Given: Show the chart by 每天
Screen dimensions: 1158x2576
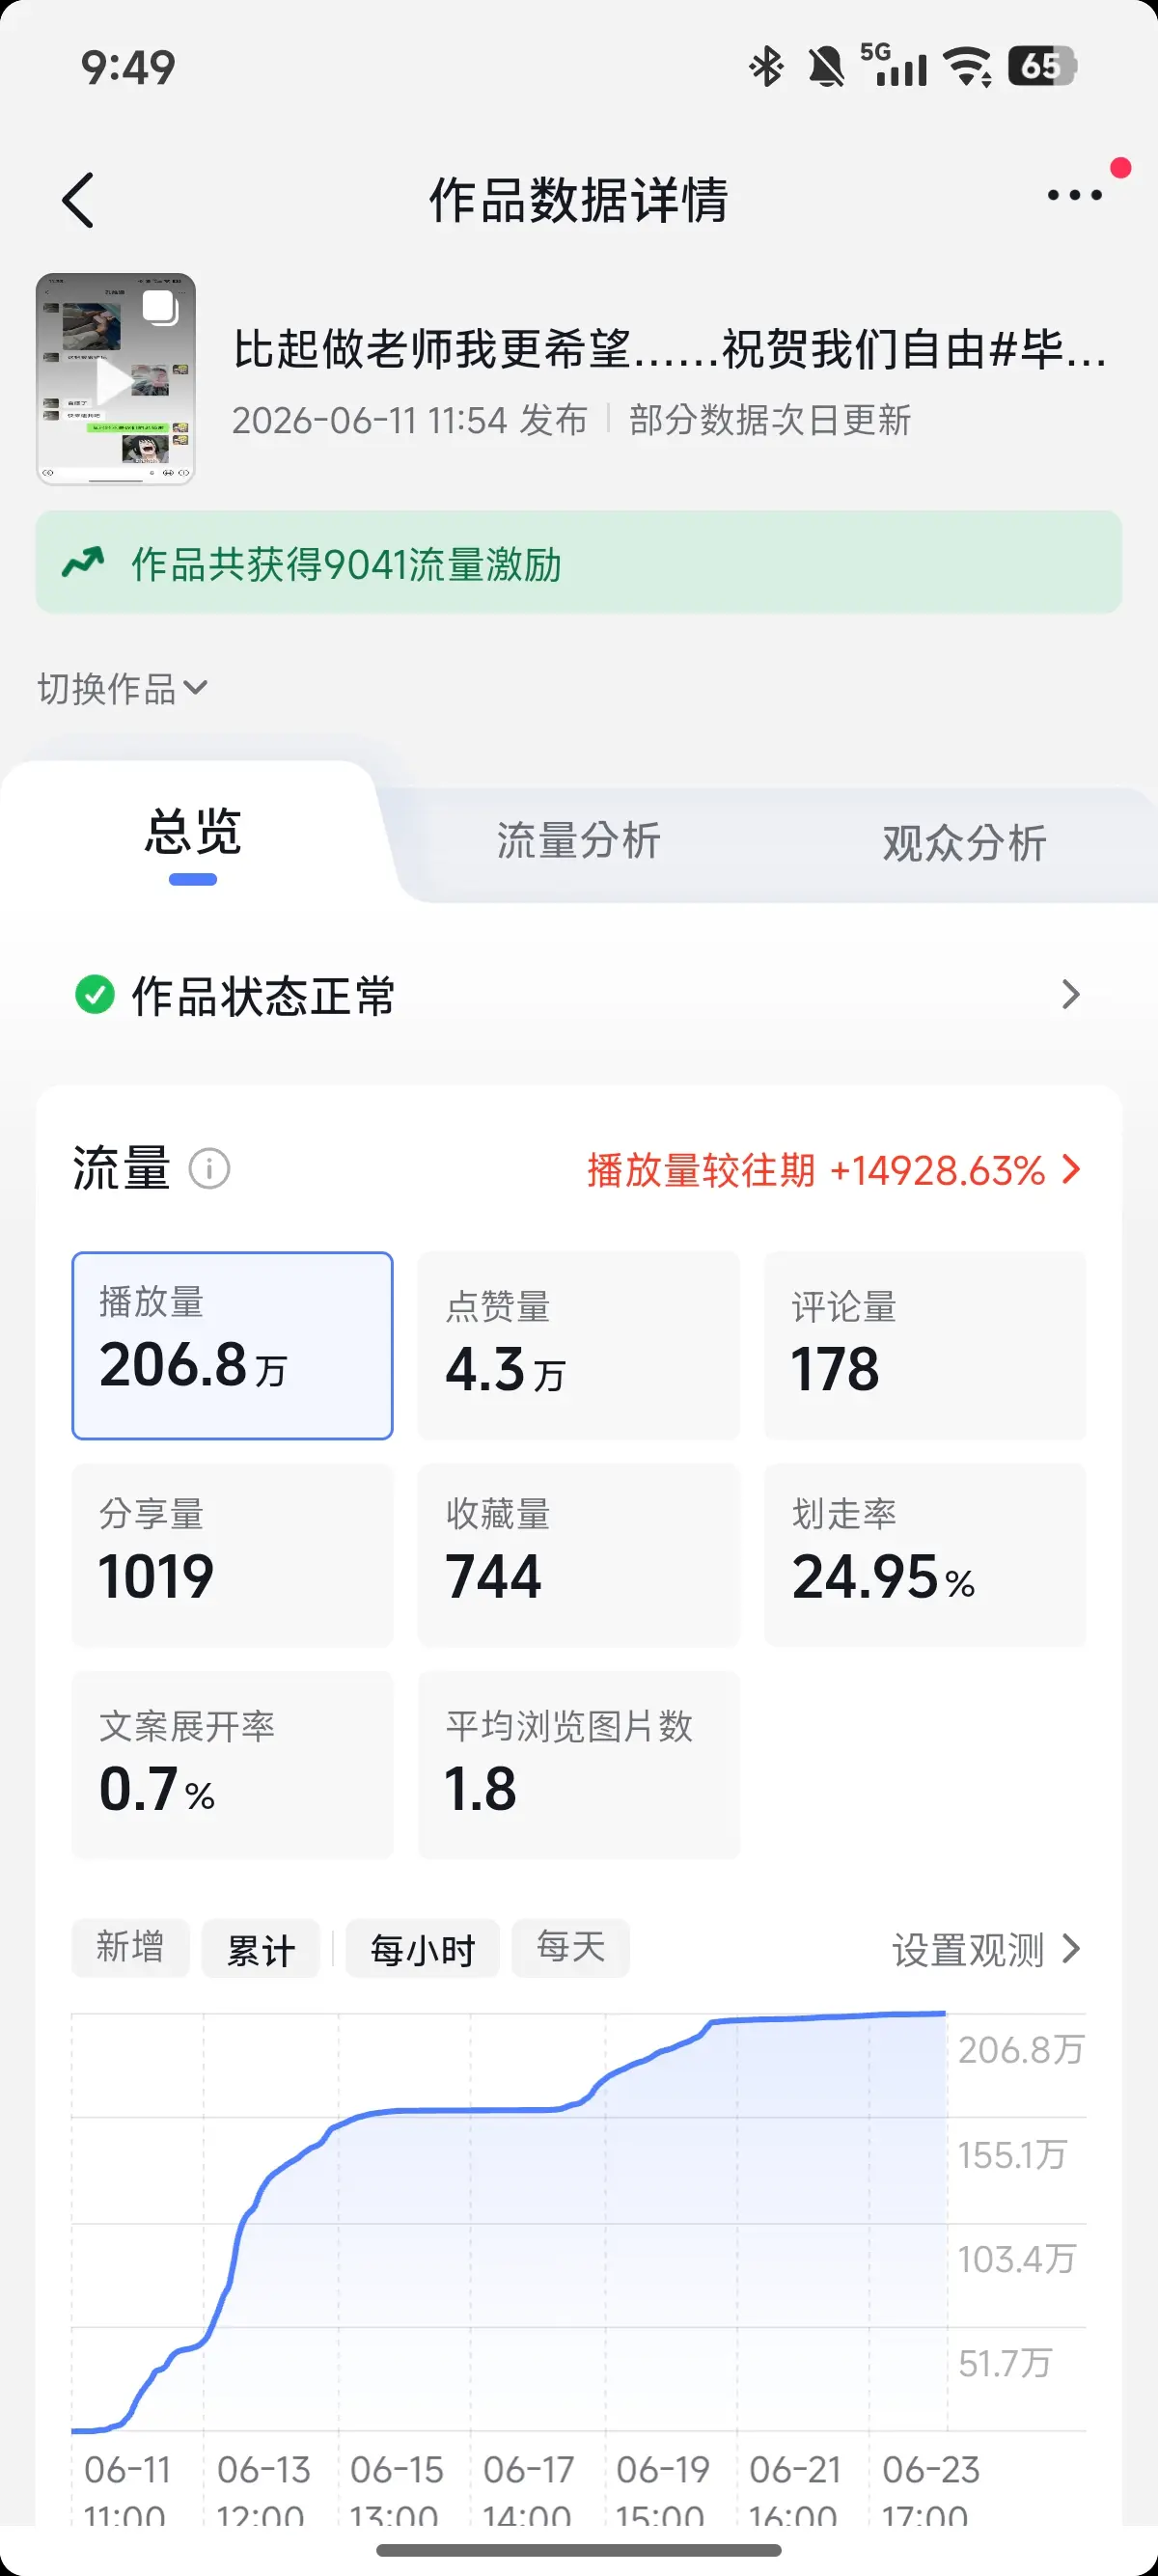Looking at the screenshot, I should (x=571, y=1948).
